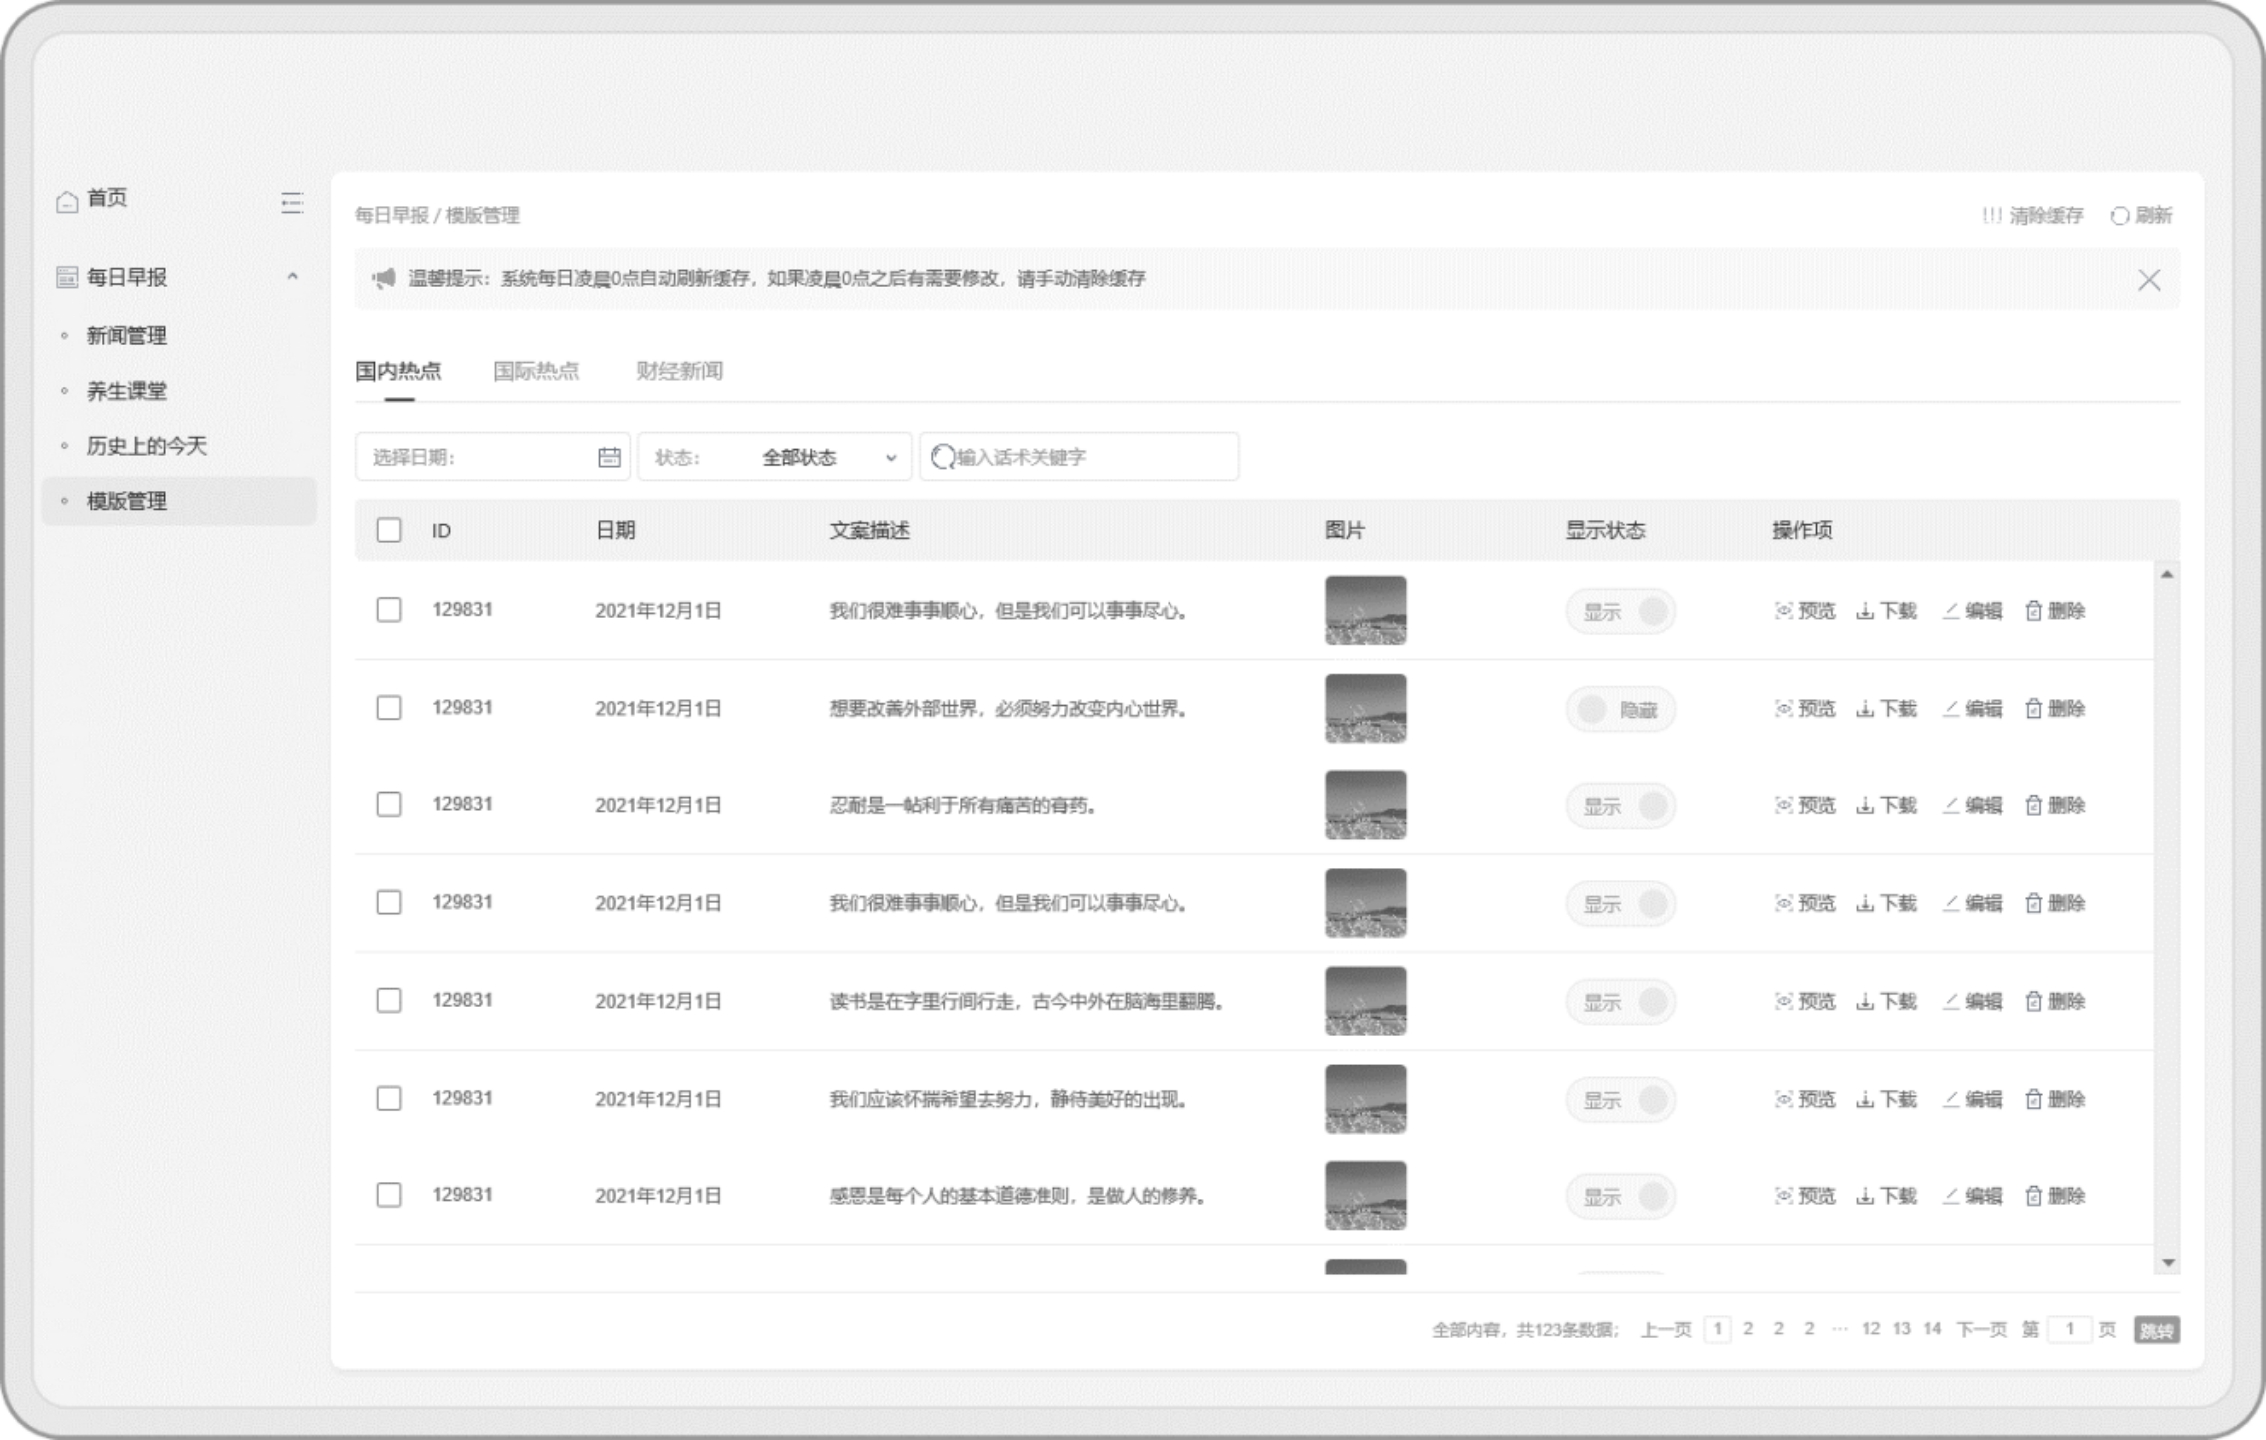Click the table scrollbar down arrow
This screenshot has height=1440, width=2266.
(2167, 1263)
